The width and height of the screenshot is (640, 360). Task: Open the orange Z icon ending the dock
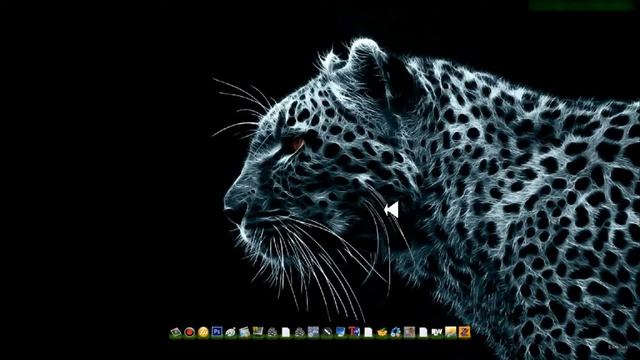pyautogui.click(x=464, y=332)
